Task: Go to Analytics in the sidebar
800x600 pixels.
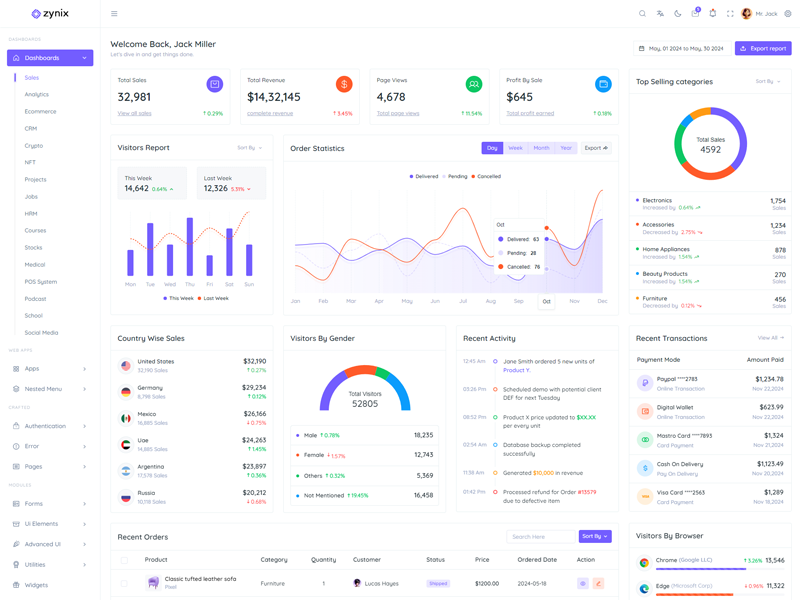Action: coord(37,94)
